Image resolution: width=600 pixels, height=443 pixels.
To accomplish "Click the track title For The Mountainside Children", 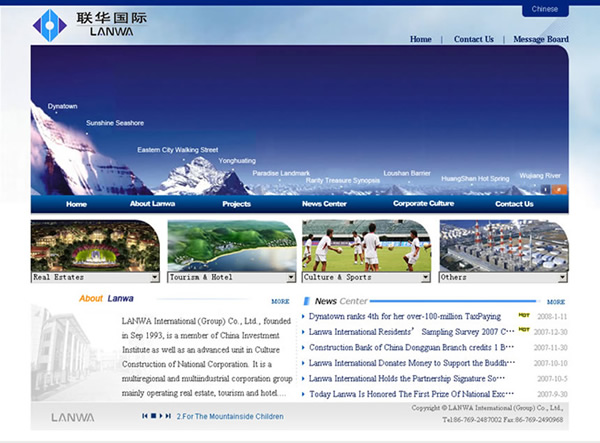I will pyautogui.click(x=230, y=416).
